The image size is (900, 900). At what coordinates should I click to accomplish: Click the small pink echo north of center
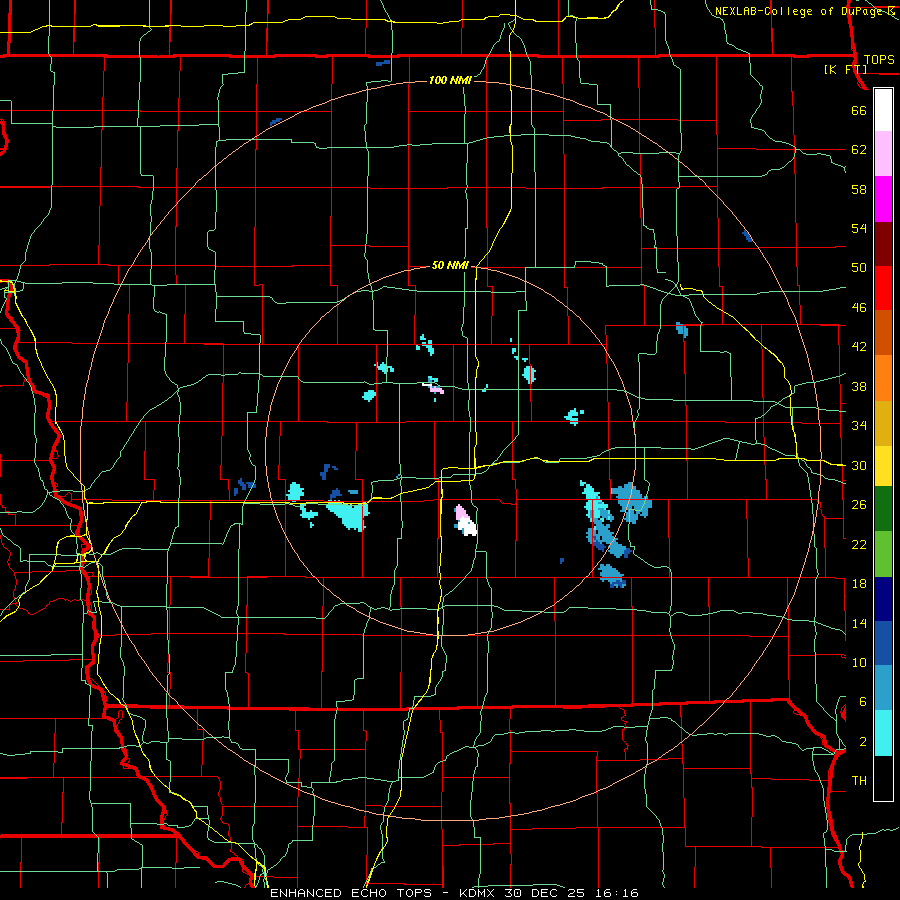pos(436,389)
